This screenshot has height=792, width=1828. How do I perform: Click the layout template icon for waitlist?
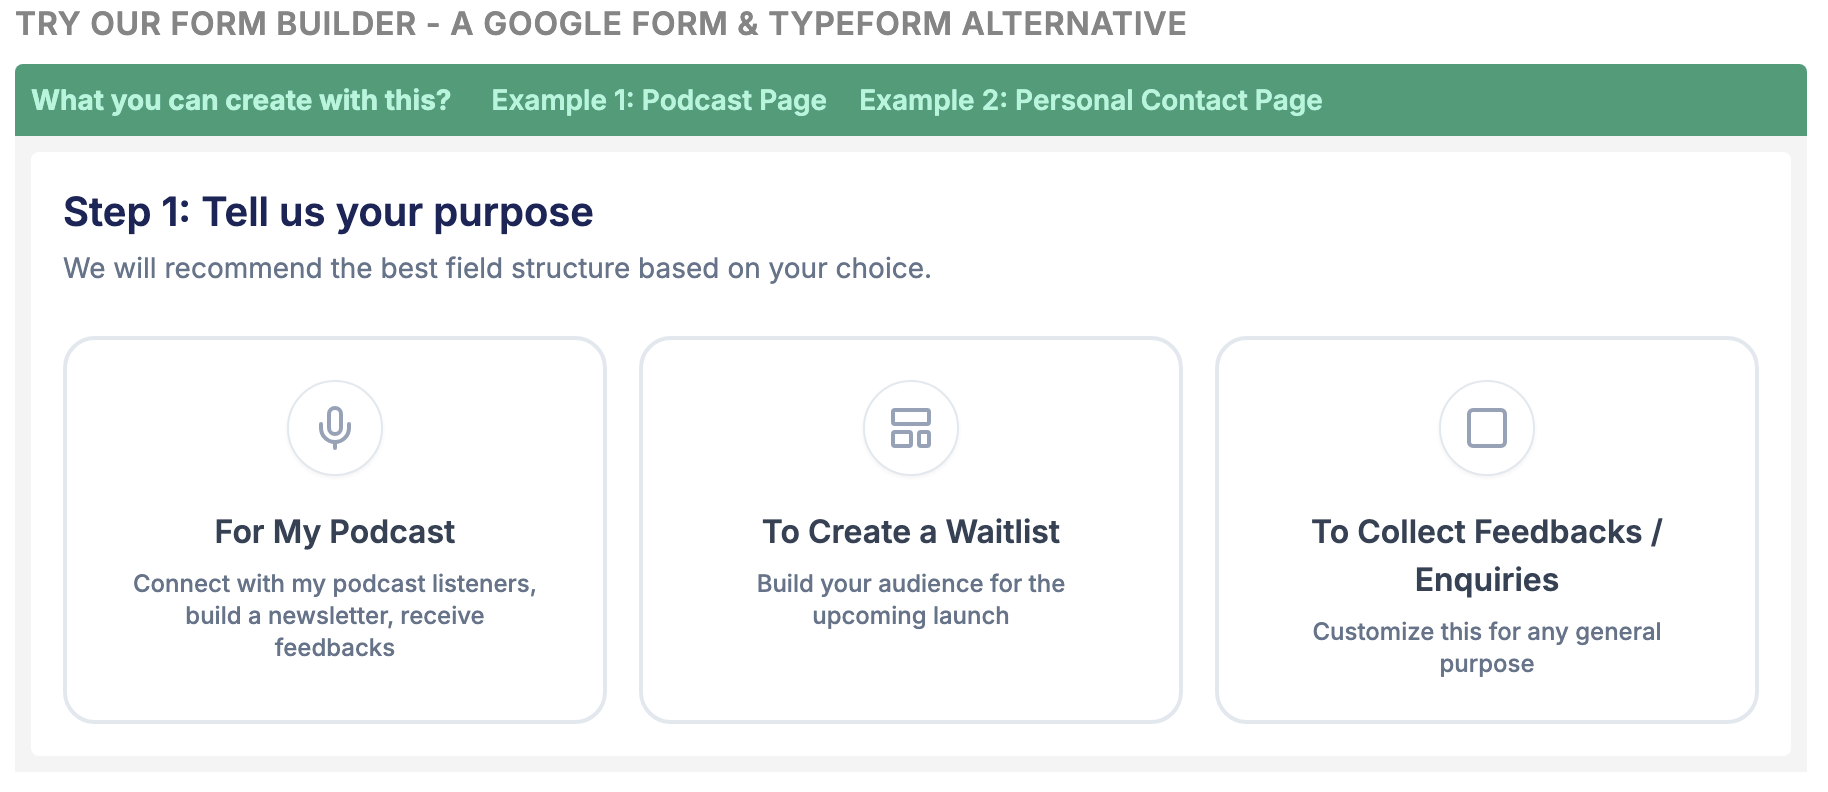pyautogui.click(x=911, y=428)
